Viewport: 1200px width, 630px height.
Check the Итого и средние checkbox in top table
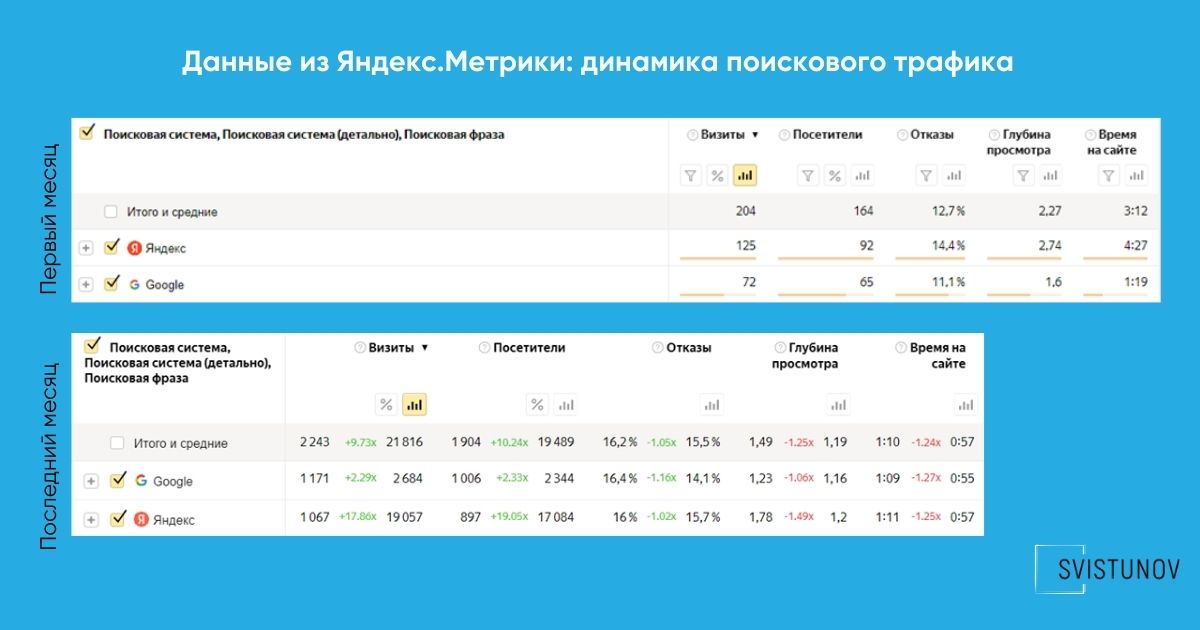pos(112,212)
